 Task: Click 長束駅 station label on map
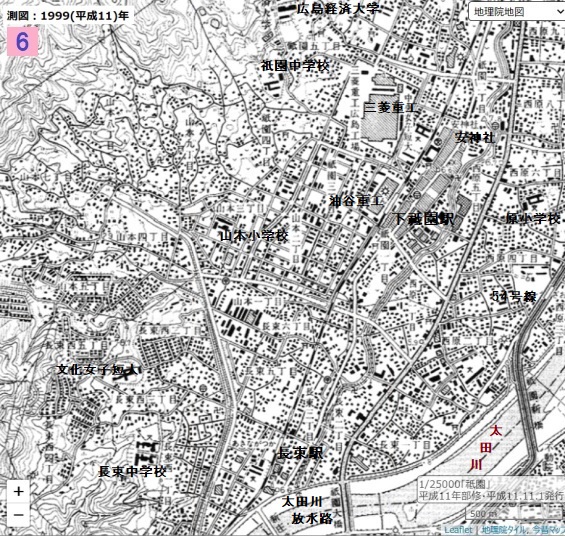click(300, 453)
